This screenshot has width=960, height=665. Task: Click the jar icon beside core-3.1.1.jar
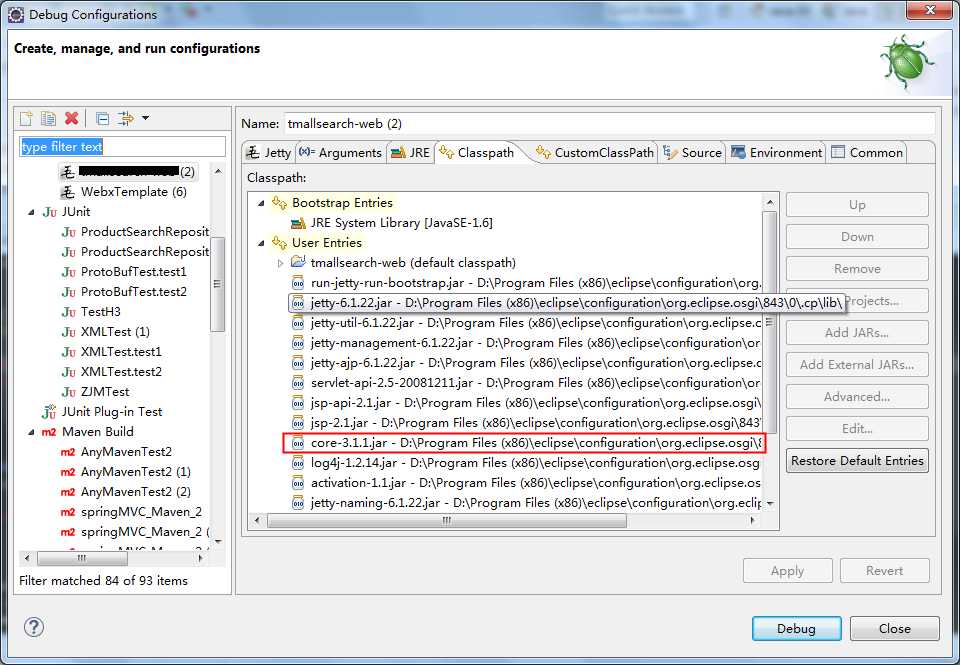tap(298, 443)
